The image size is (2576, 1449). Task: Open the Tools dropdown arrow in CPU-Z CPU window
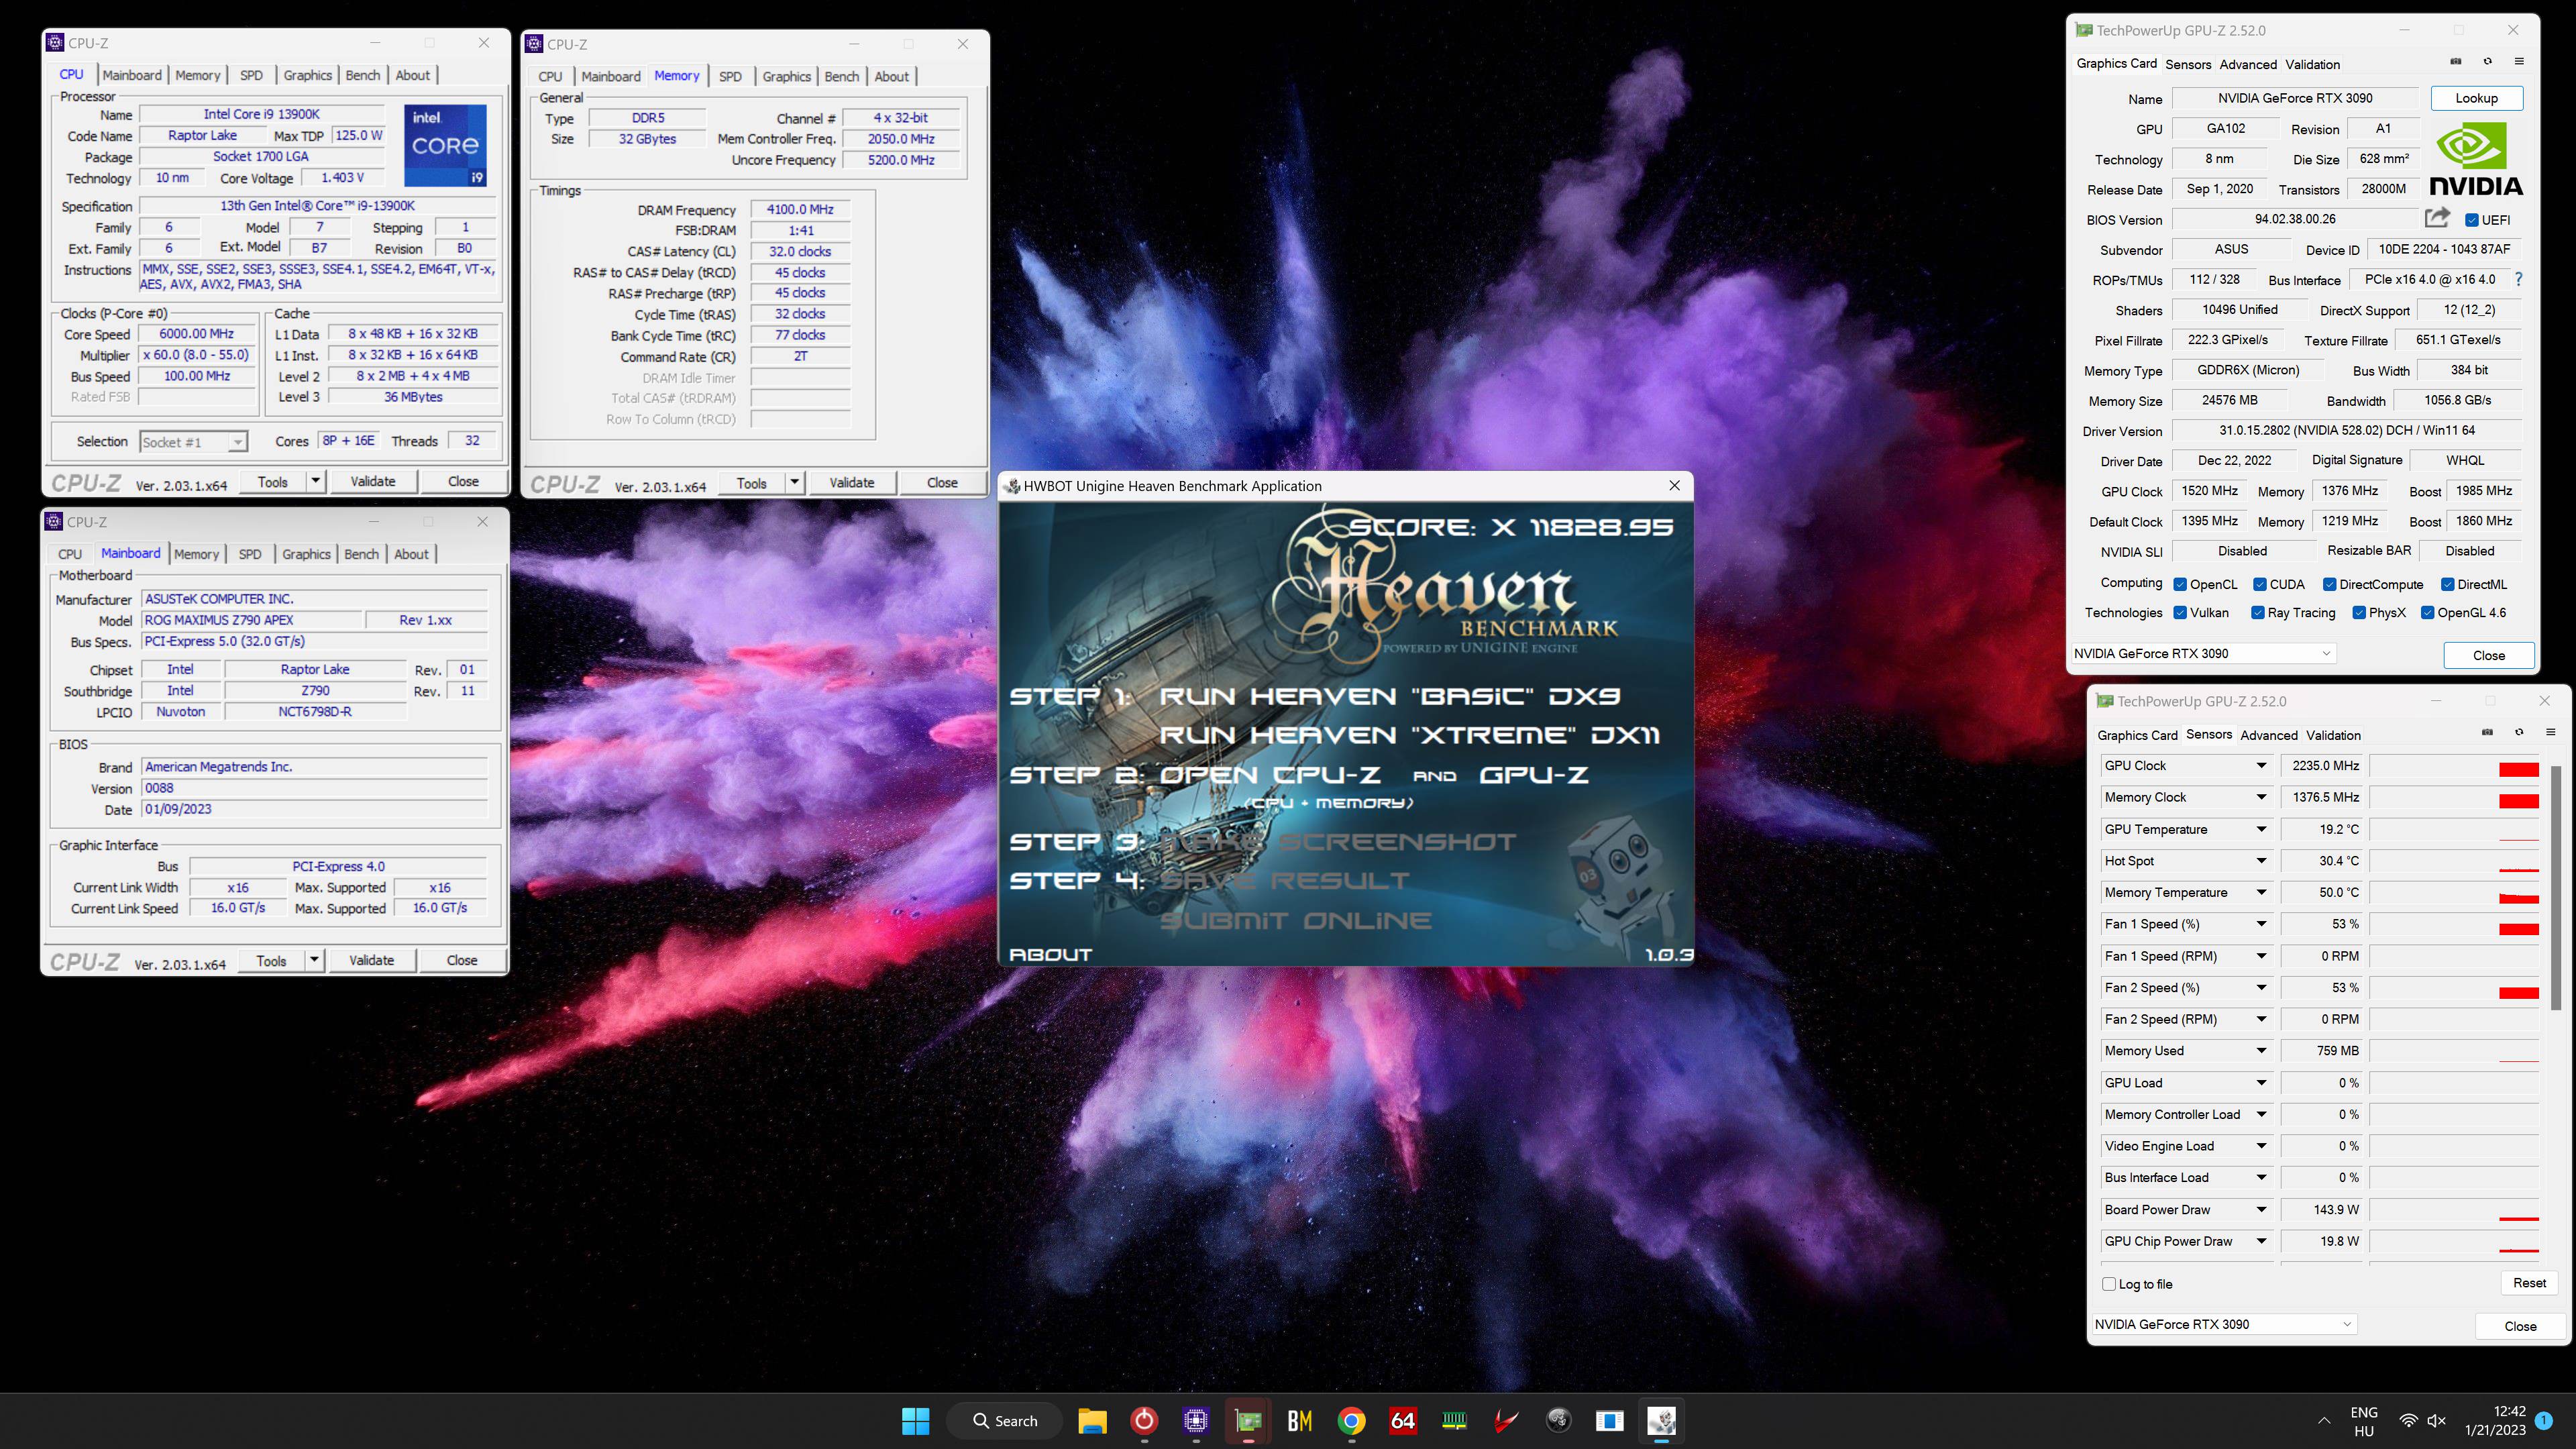point(315,481)
